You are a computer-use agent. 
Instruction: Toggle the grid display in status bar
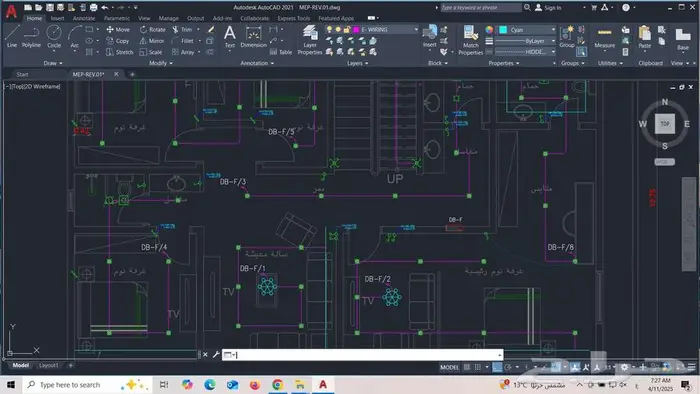[x=467, y=367]
